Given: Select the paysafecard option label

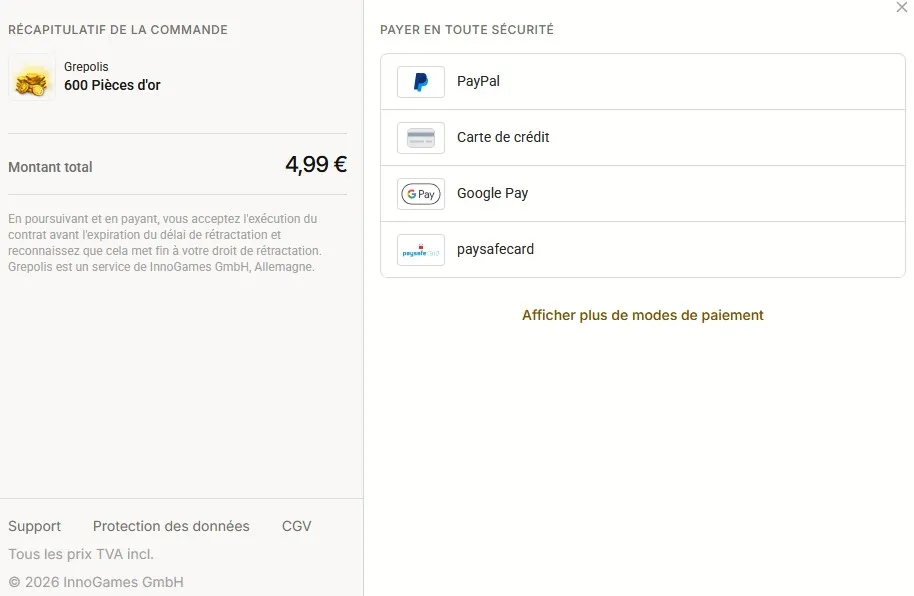Looking at the screenshot, I should [x=495, y=249].
